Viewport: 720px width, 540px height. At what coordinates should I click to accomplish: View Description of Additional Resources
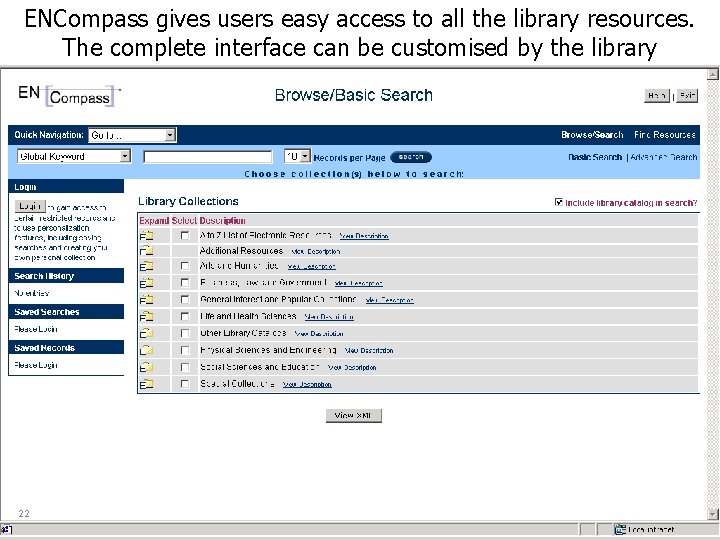click(x=316, y=252)
